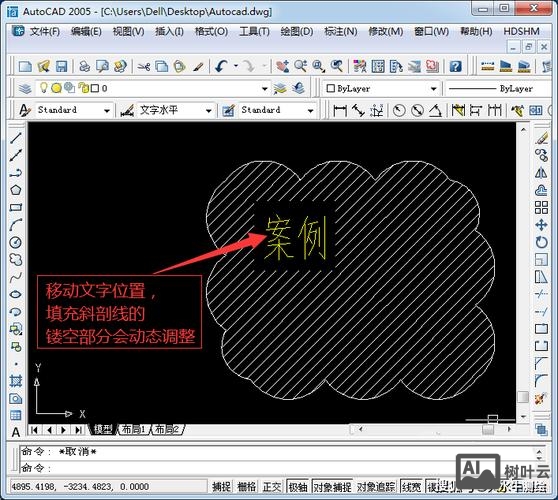Screen dimensions: 558x500
Task: Select the Multiline Text tool
Action: tap(16, 432)
